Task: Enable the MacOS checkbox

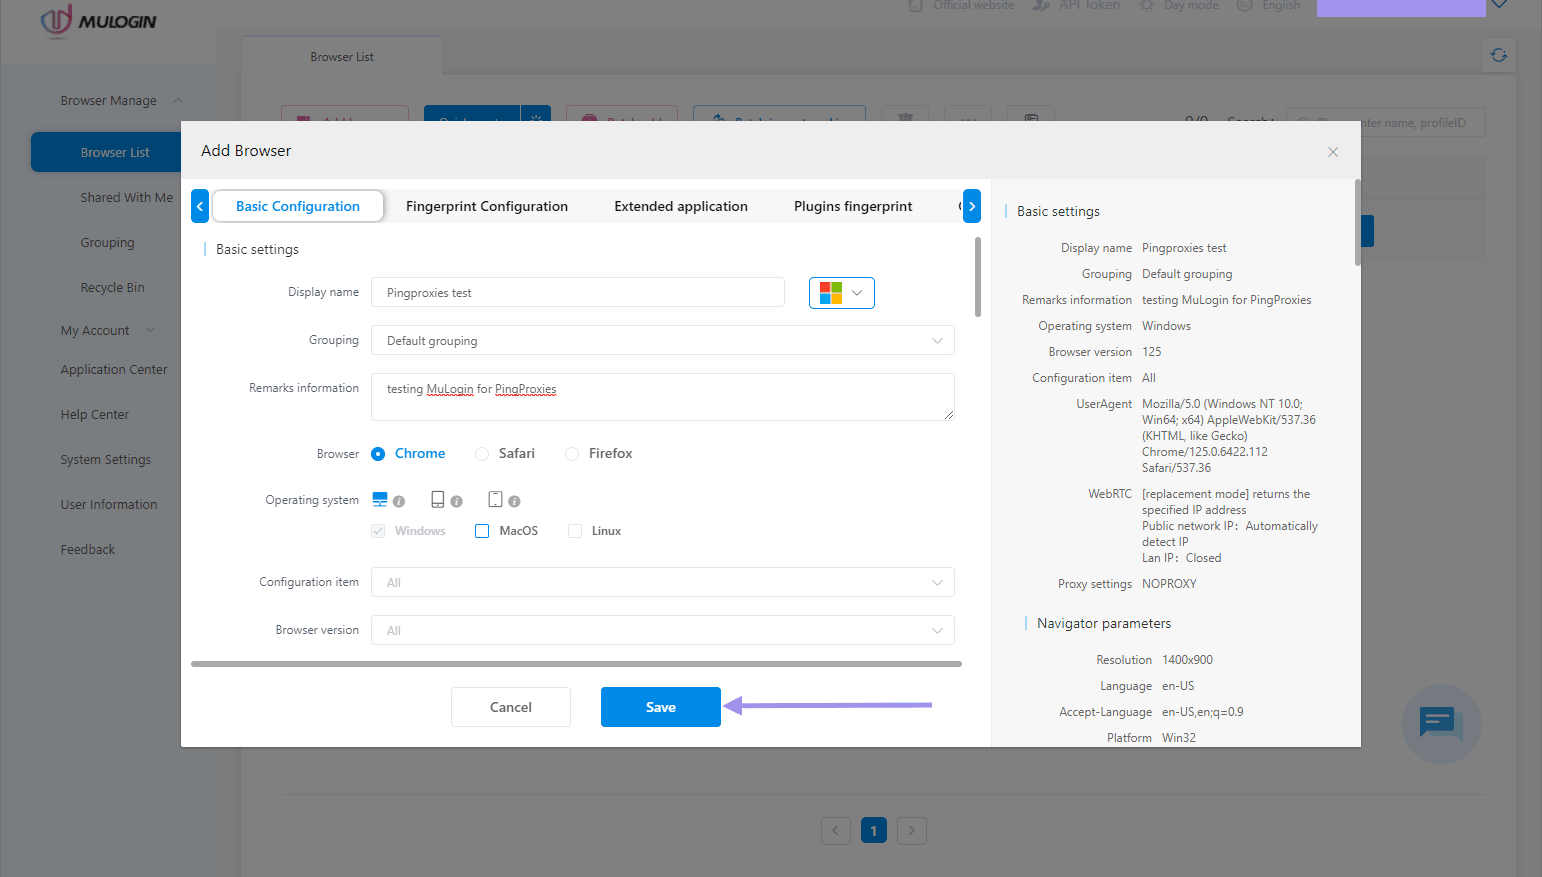Action: click(482, 531)
